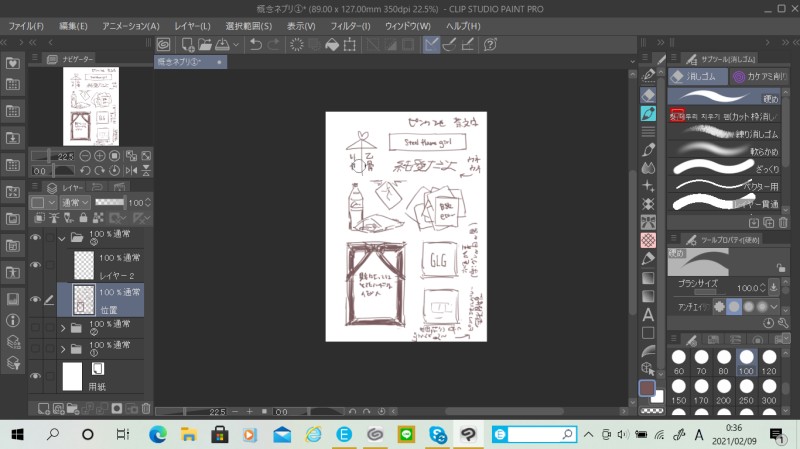Open the レイヤー(L) menu
Viewport: 800px width, 449px height.
coord(192,26)
